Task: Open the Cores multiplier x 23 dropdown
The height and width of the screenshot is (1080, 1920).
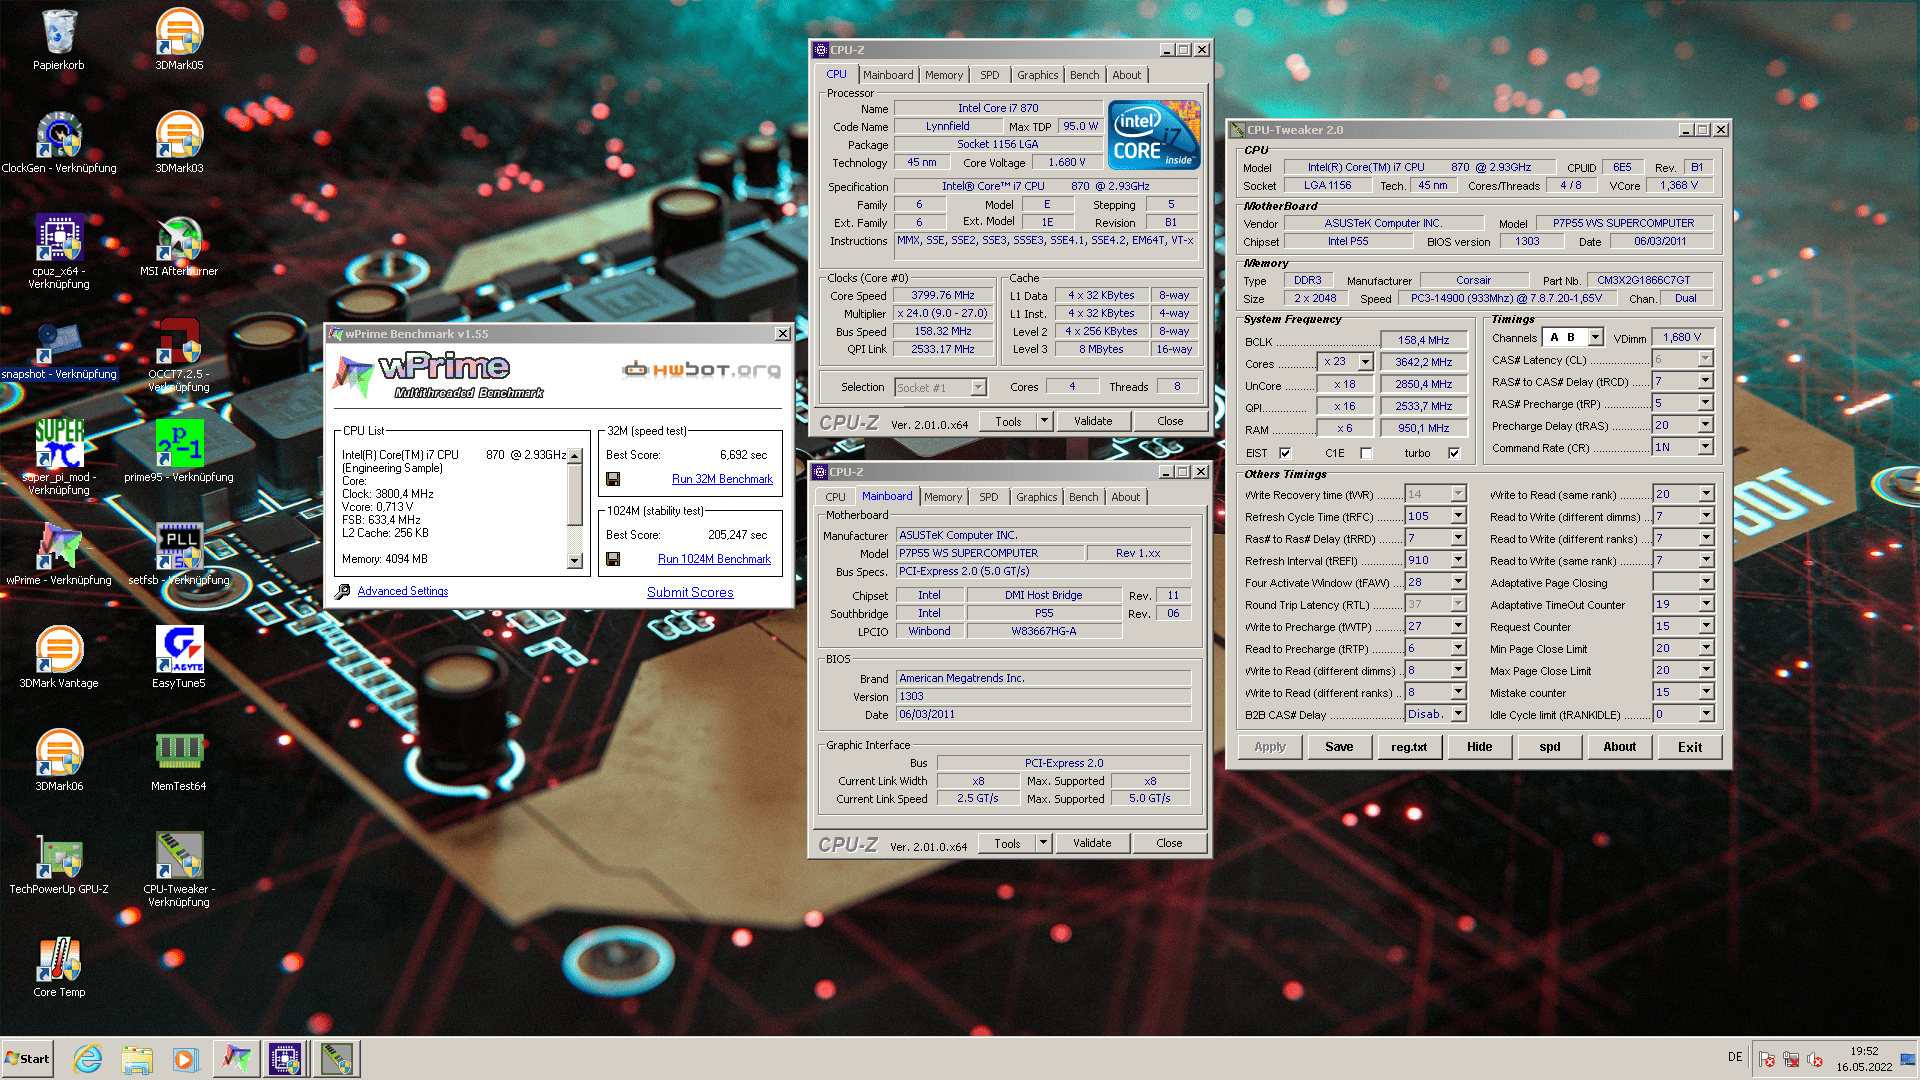Action: [1365, 362]
